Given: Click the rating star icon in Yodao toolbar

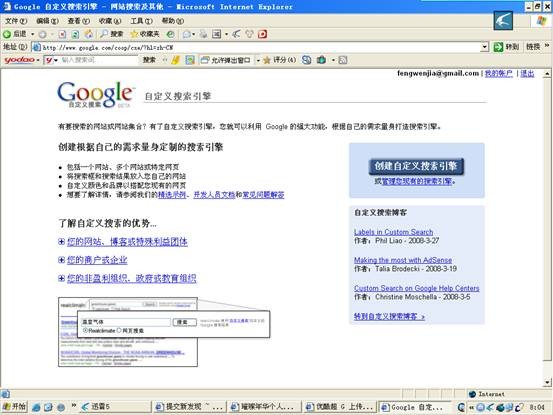Looking at the screenshot, I should click(x=267, y=60).
